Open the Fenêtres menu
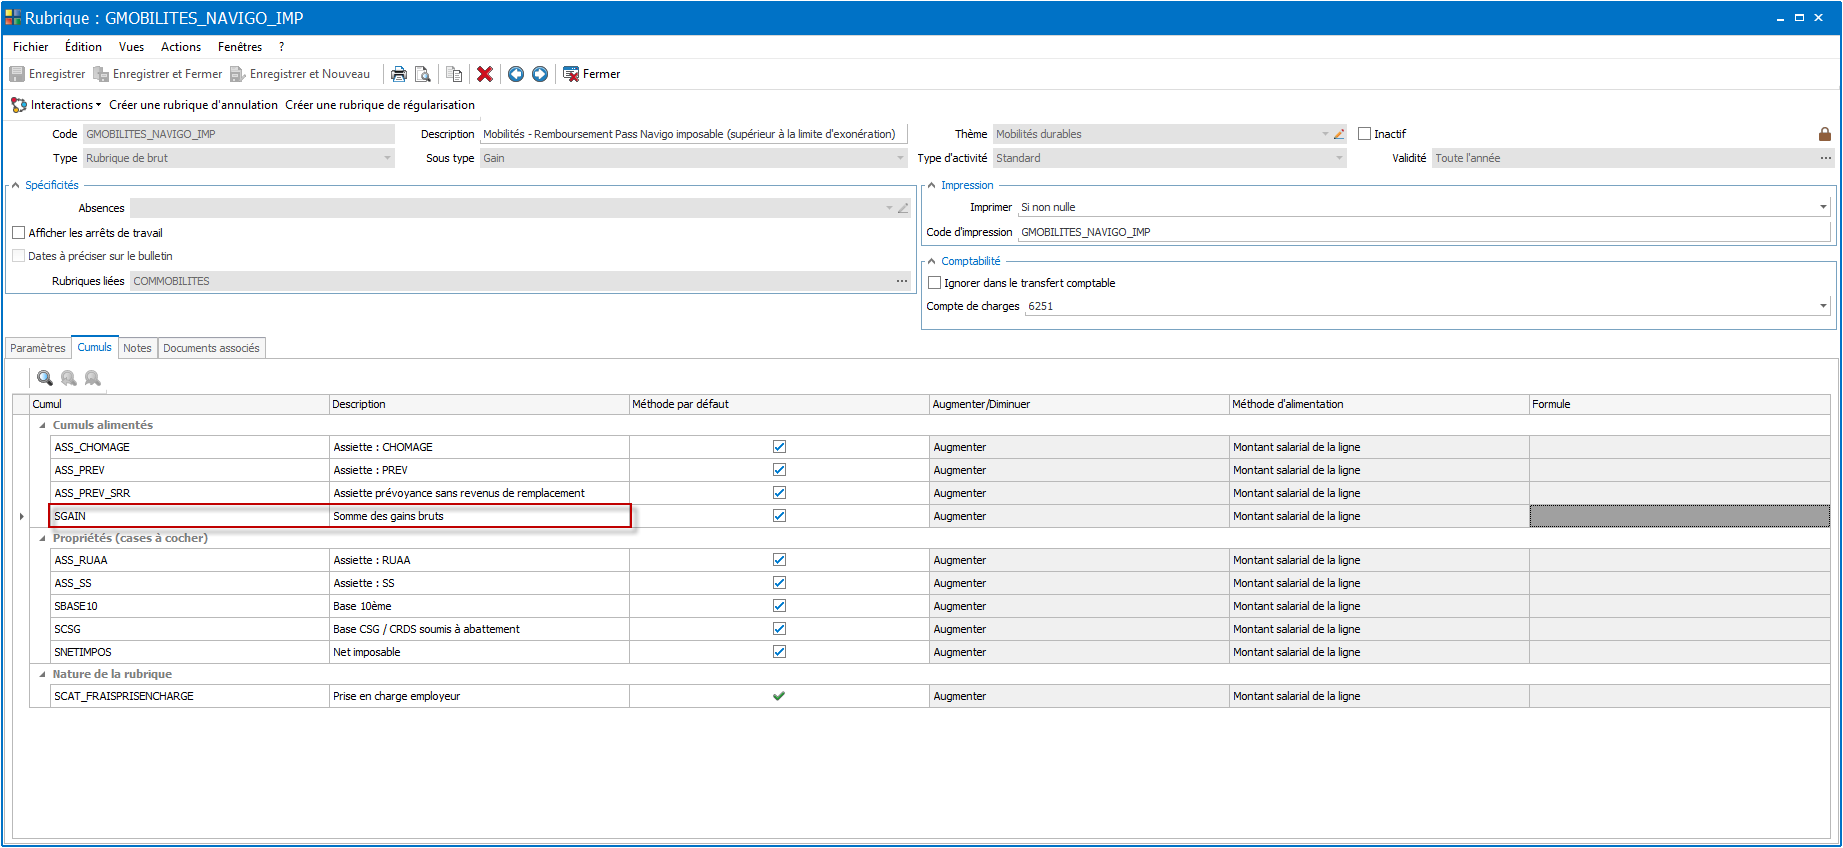This screenshot has width=1843, height=848. [x=240, y=47]
